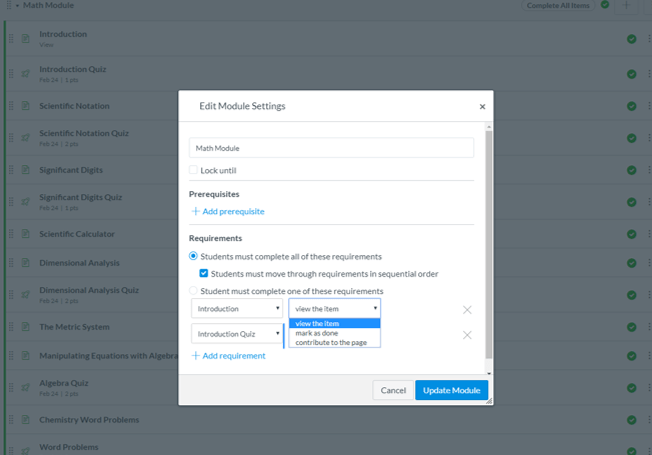Click the Update Module button
Screen dimensions: 652x455
pos(451,390)
